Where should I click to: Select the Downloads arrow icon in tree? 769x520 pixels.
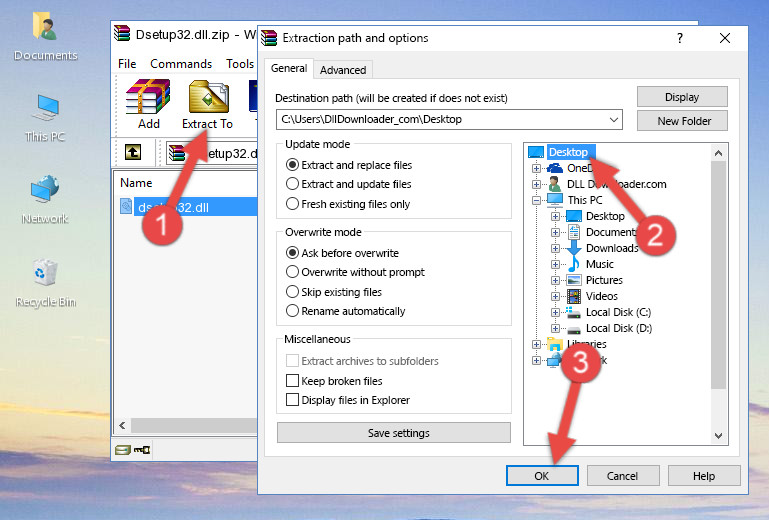pyautogui.click(x=574, y=248)
